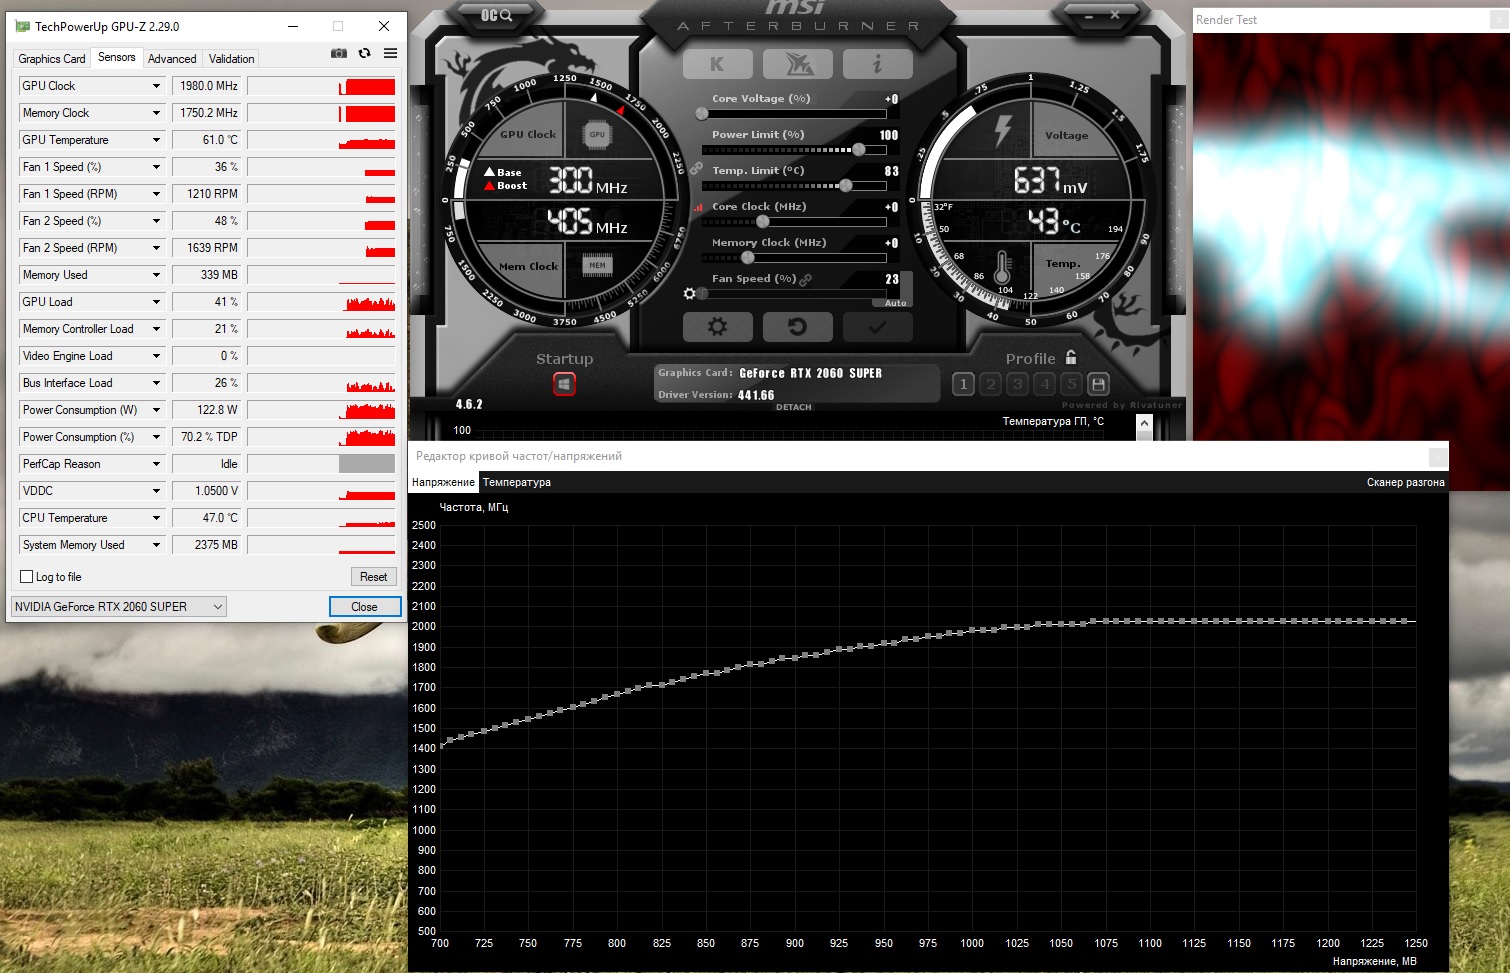Click GPU Clock value 1980.0 MHz
The height and width of the screenshot is (973, 1510).
(x=207, y=86)
